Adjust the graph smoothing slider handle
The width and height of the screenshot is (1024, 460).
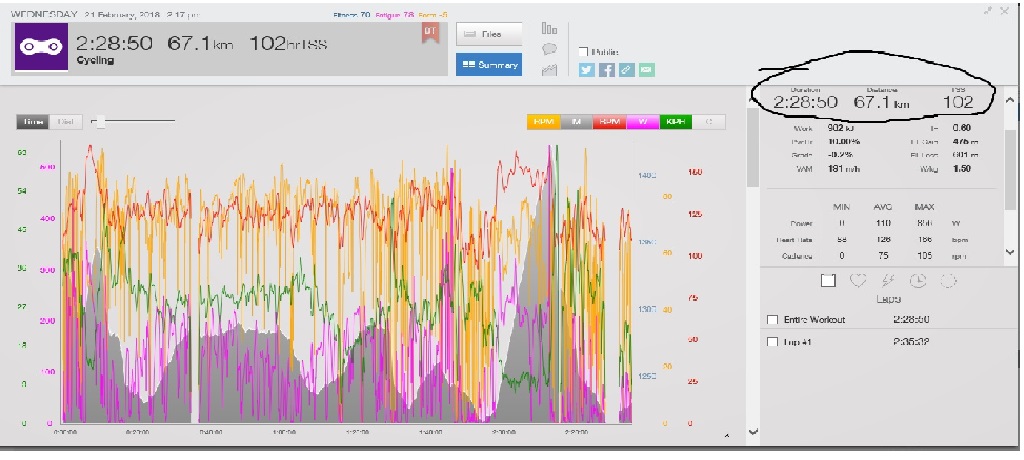coord(98,122)
